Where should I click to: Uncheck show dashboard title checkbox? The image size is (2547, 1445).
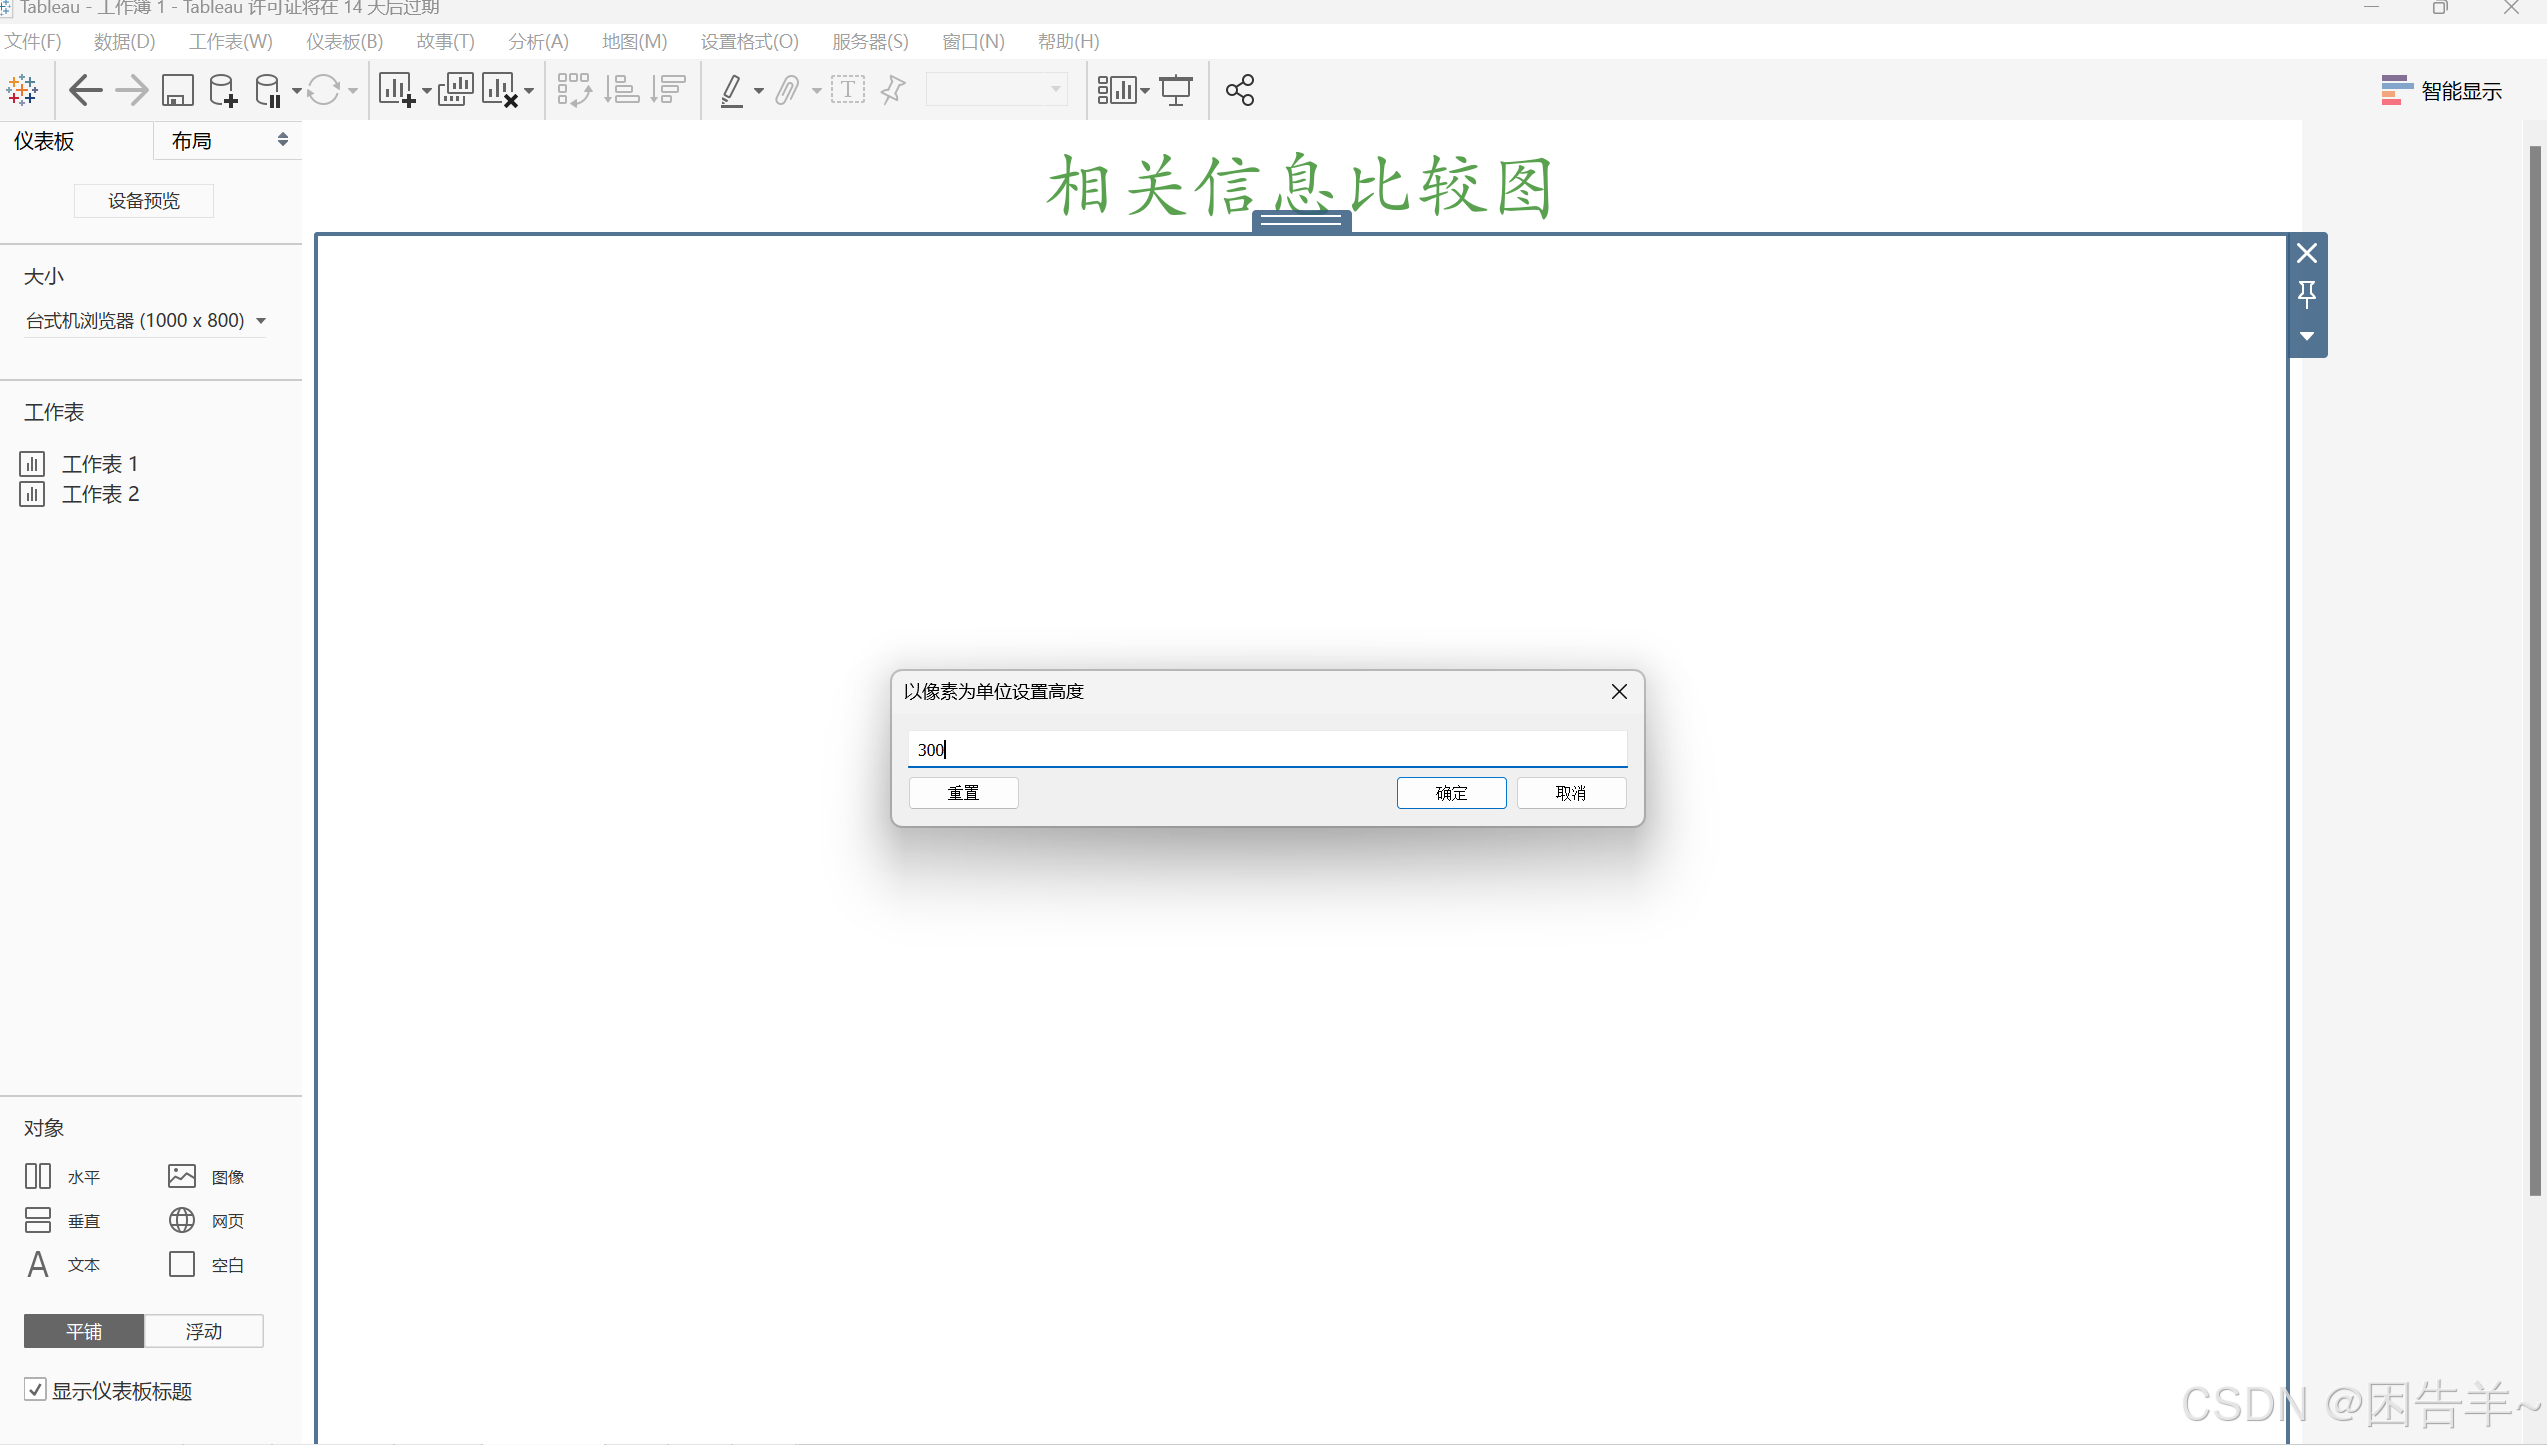(x=35, y=1390)
